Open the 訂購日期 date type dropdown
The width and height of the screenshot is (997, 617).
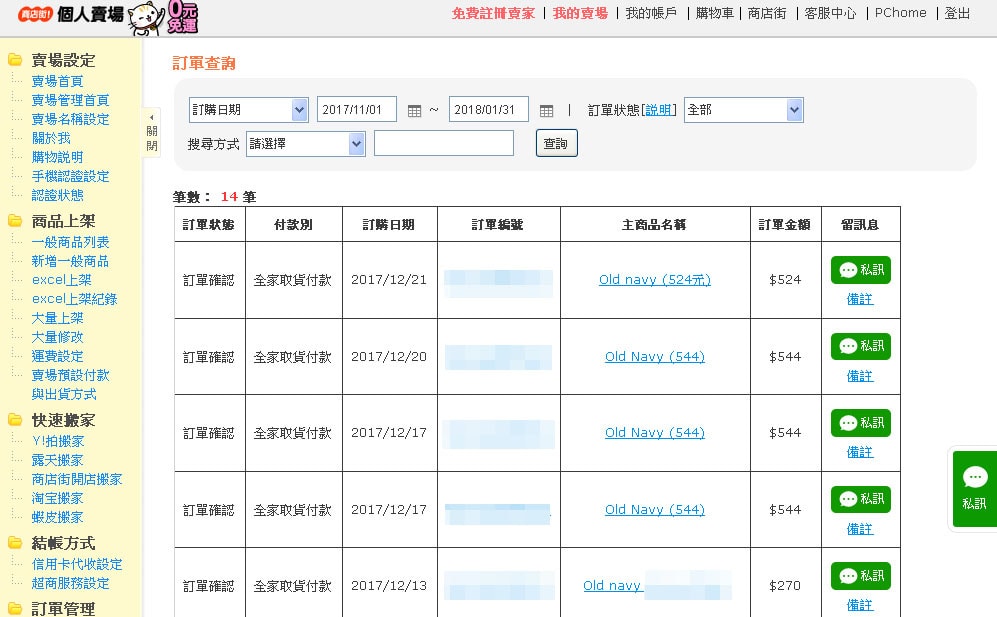tap(249, 110)
